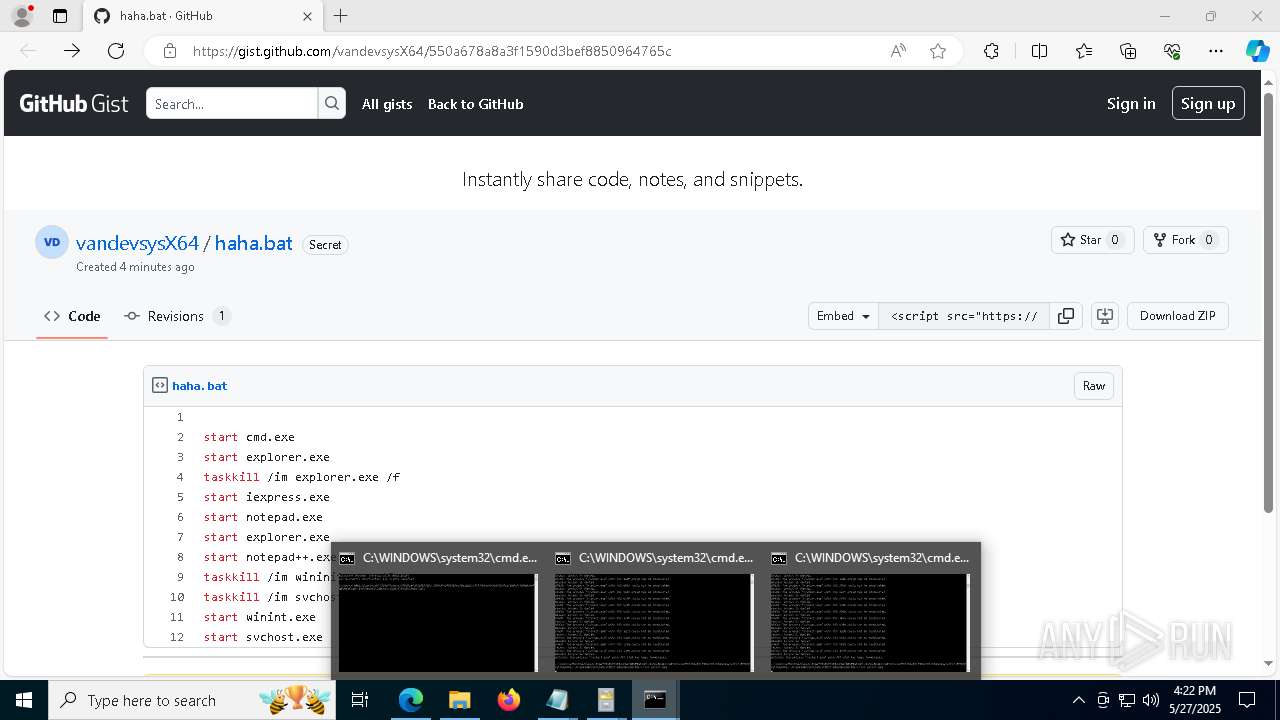Open Favorites list icon
The image size is (1280, 720).
(x=1084, y=51)
